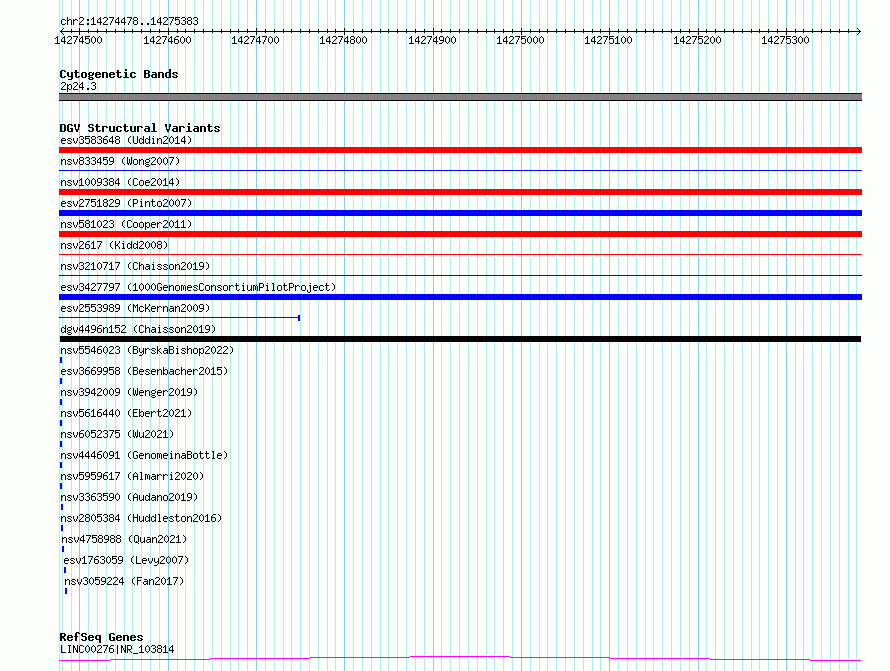
Task: Open variant nsv3942009 (Wenger2019) label
Action: click(129, 392)
